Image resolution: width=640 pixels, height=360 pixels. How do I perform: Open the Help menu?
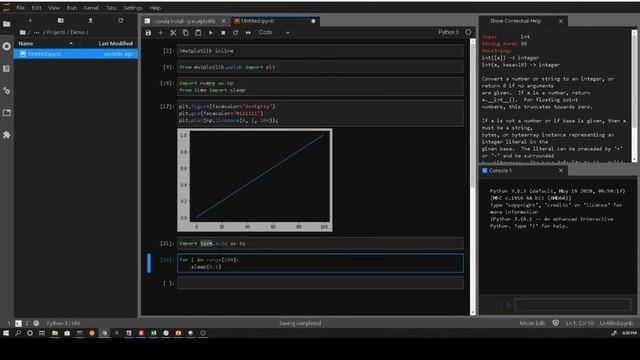155,8
